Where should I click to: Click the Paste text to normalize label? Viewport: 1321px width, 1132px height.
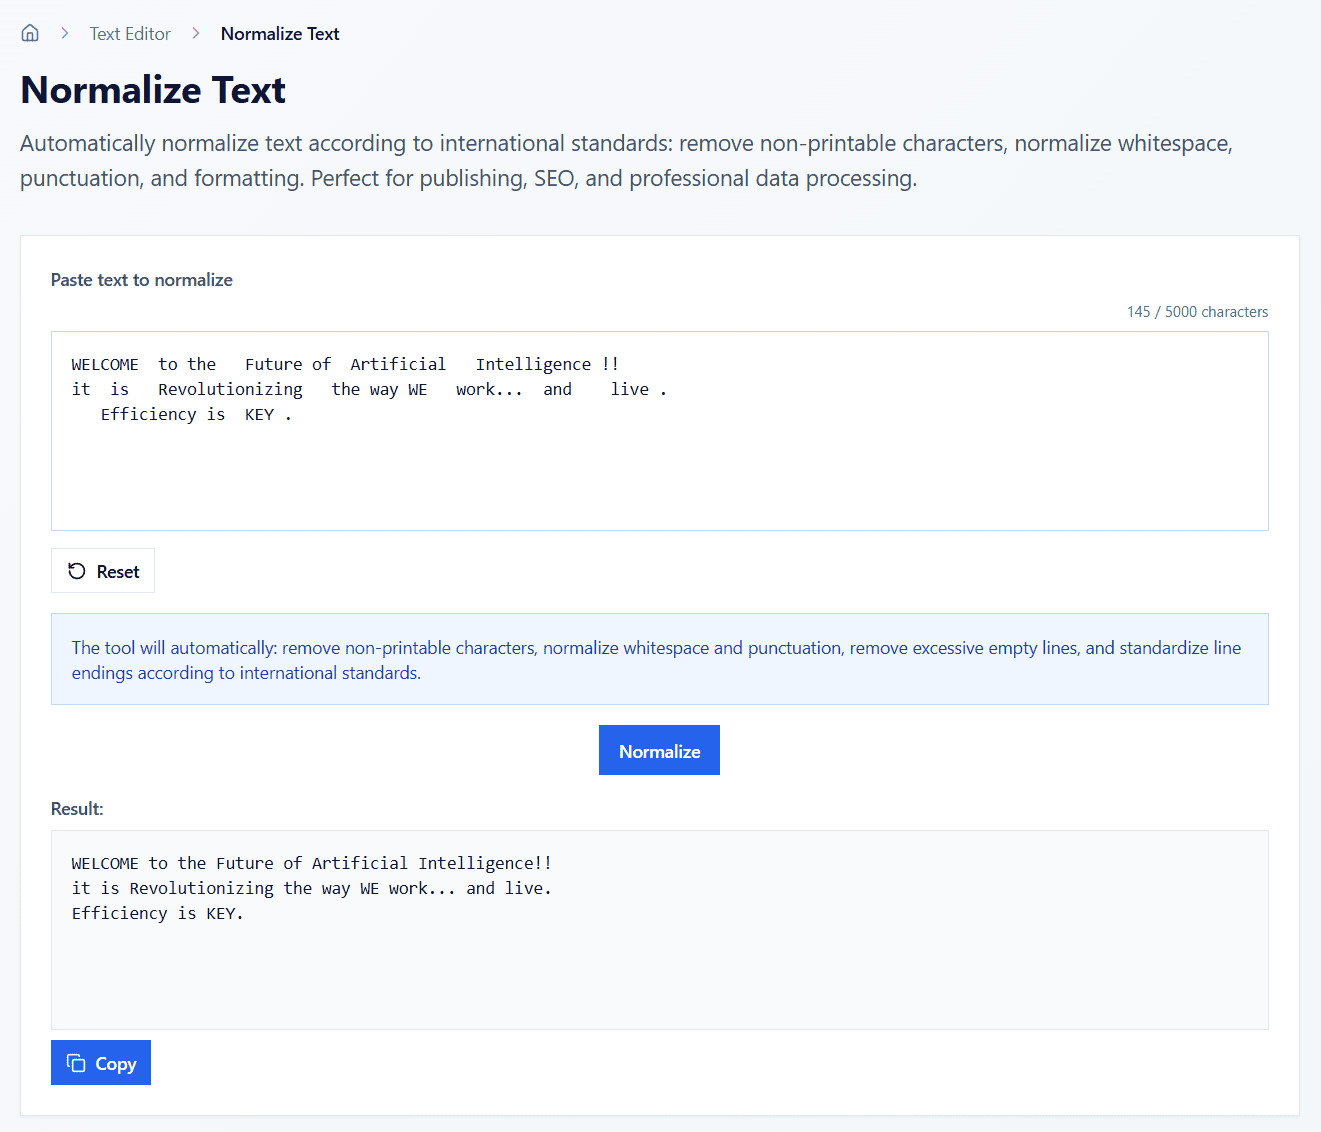coord(141,280)
